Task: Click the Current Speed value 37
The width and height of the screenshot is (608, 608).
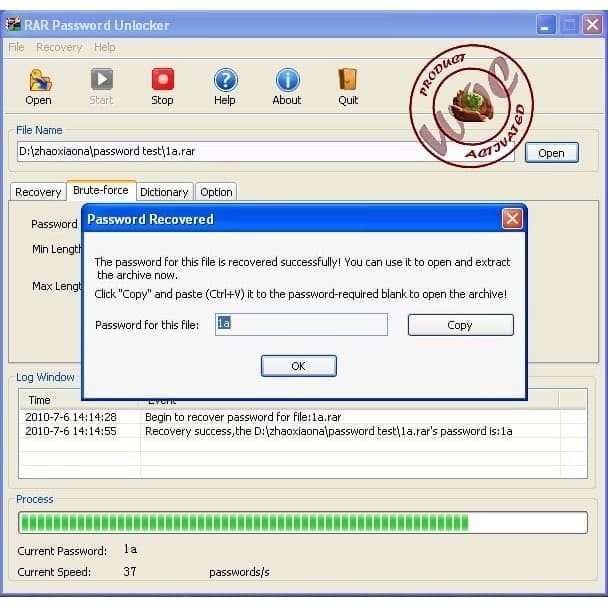Action: [x=130, y=571]
